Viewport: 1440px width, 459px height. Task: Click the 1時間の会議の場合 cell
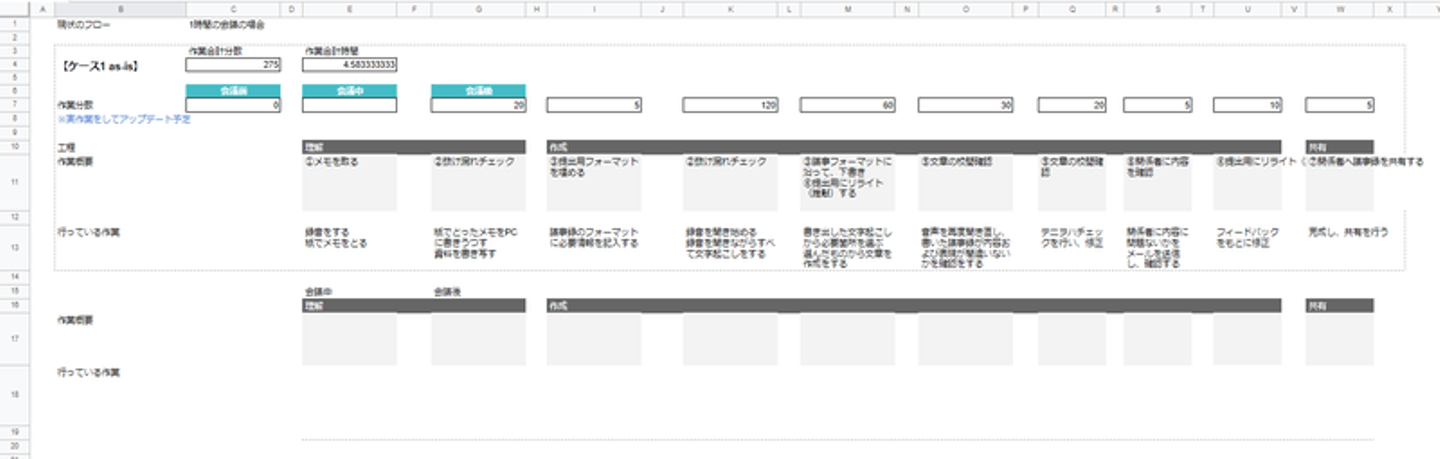[226, 23]
